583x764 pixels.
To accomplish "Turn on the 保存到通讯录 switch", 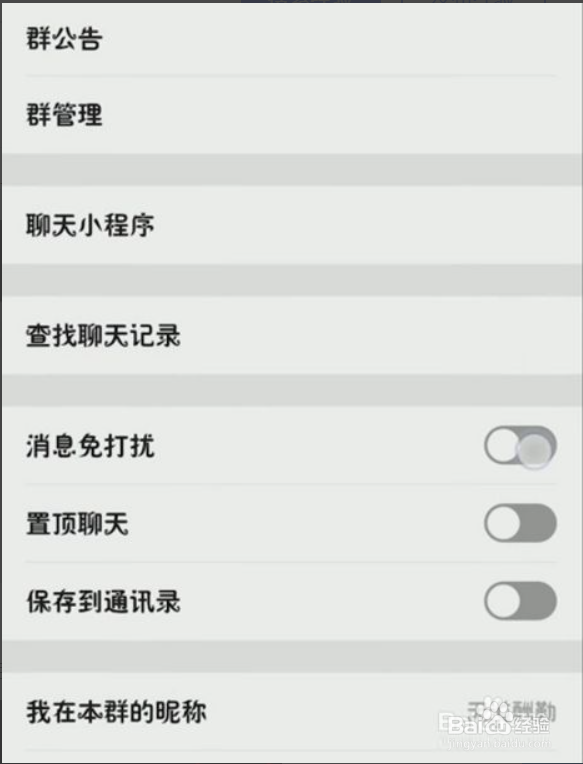I will [520, 601].
